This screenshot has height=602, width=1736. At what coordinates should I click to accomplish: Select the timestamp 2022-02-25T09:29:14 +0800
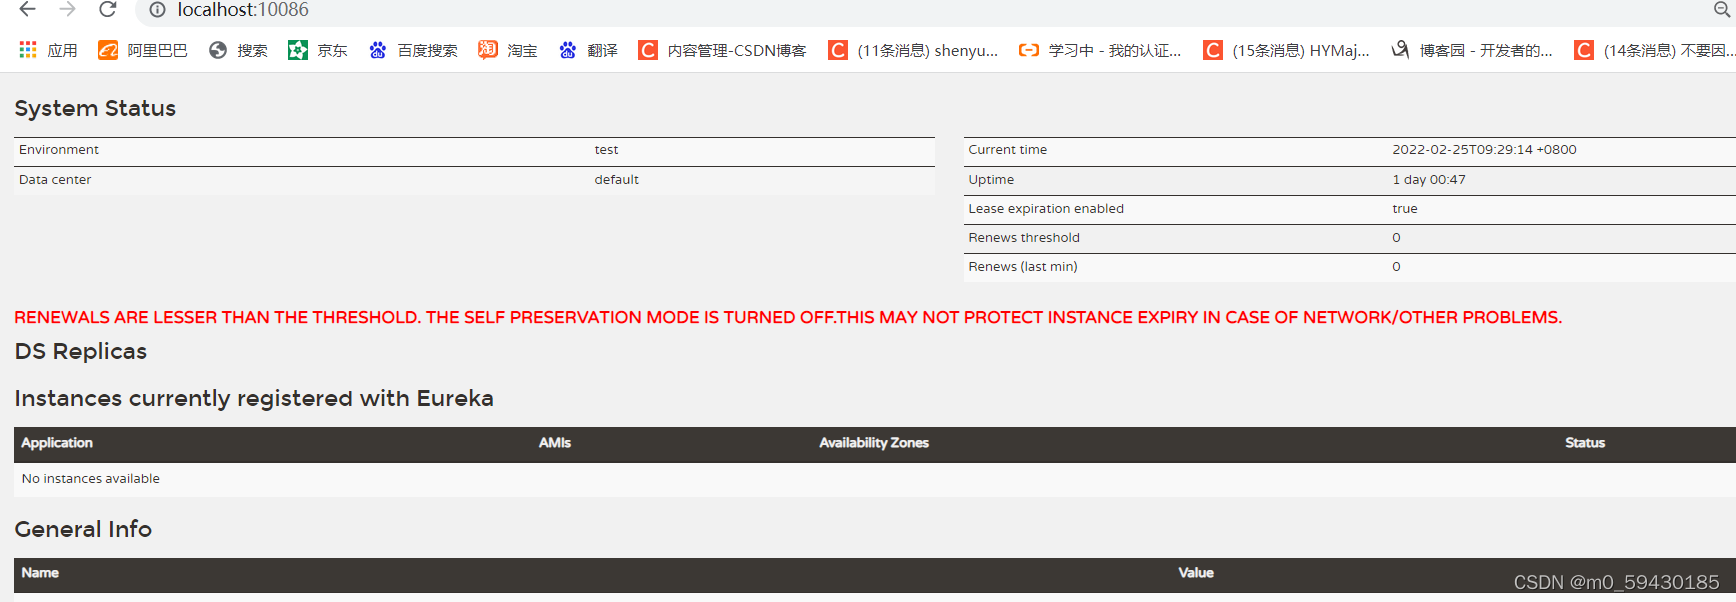coord(1484,150)
